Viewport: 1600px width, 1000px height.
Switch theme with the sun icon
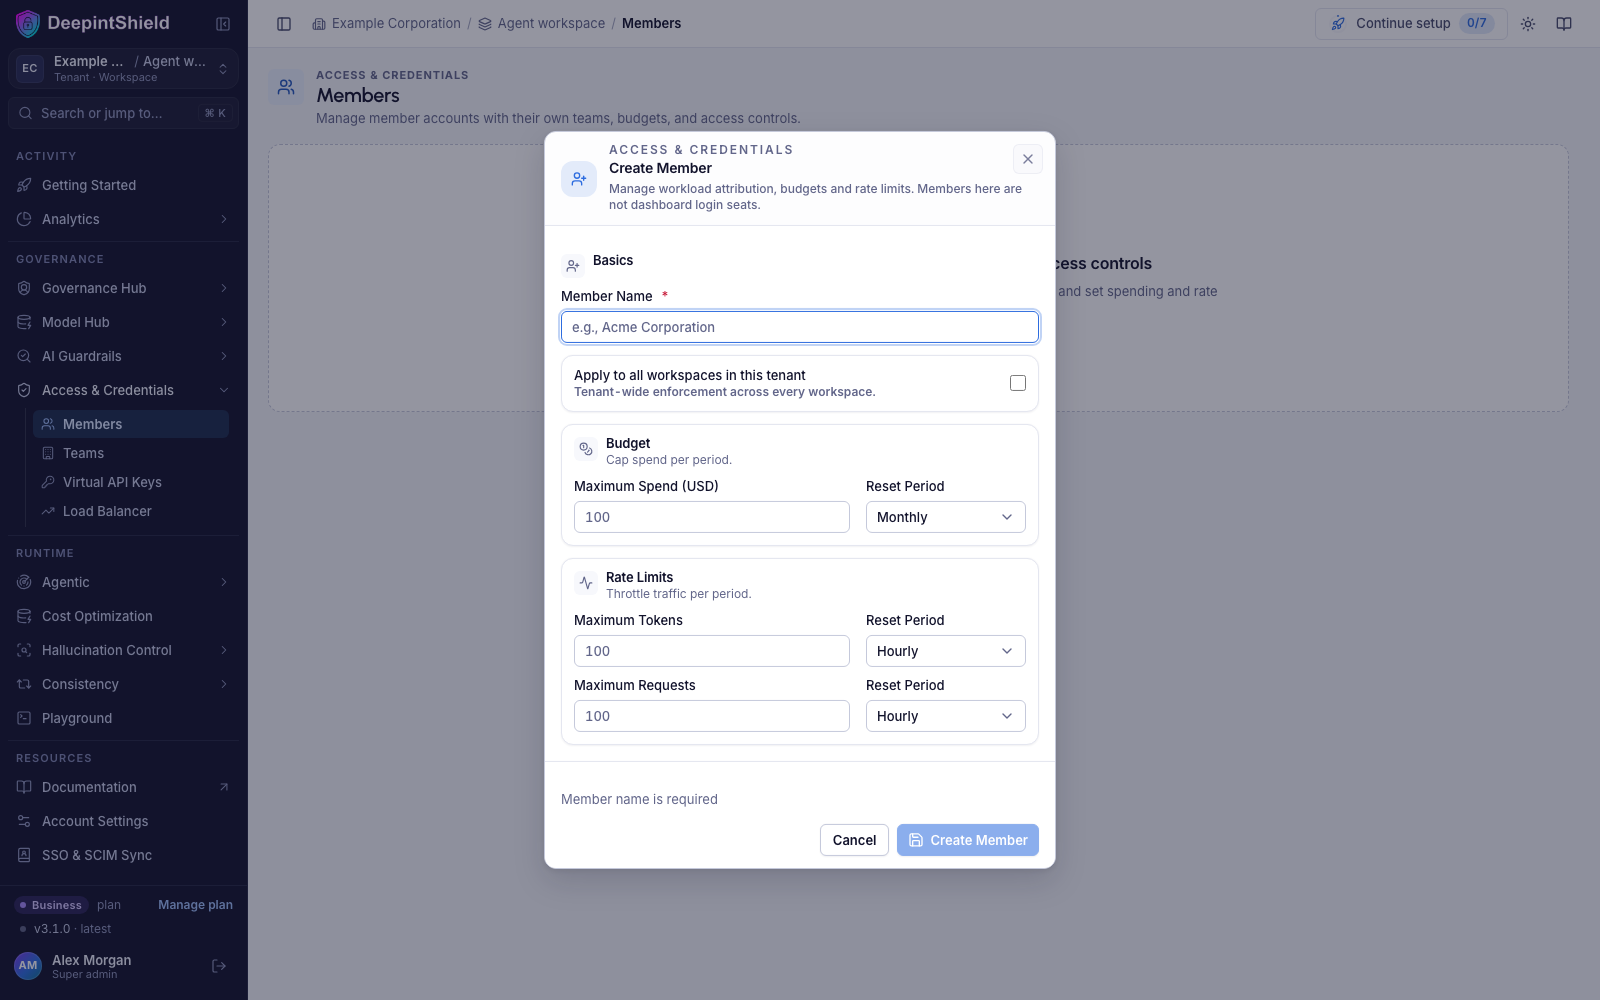(1528, 24)
